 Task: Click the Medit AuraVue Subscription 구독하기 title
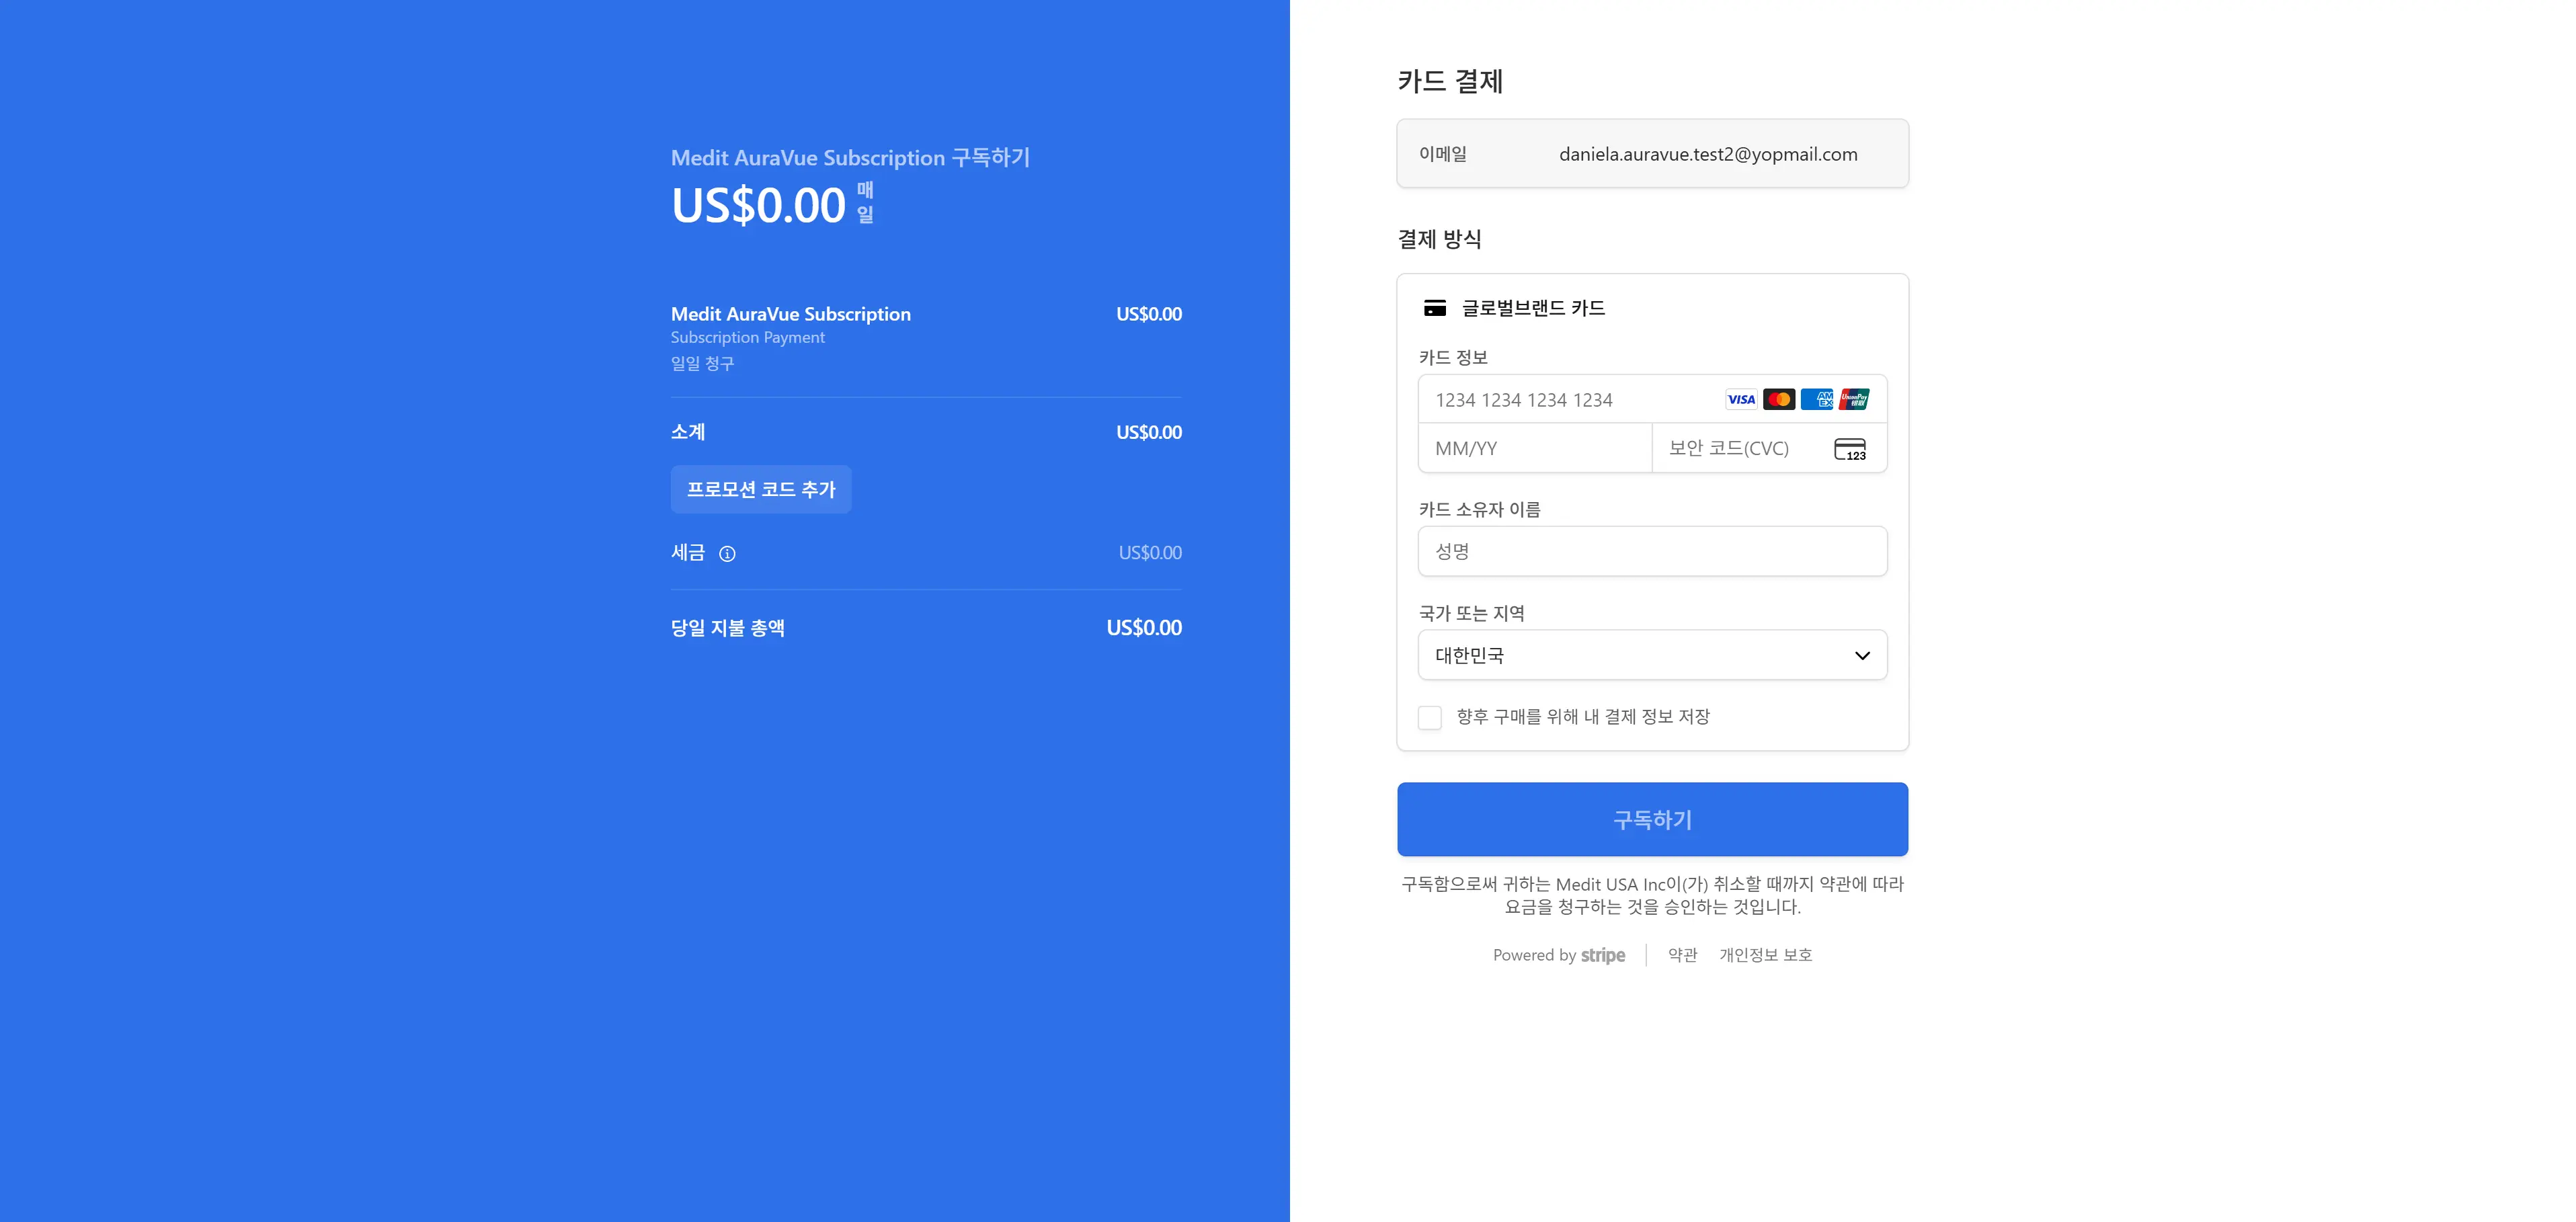pos(850,157)
